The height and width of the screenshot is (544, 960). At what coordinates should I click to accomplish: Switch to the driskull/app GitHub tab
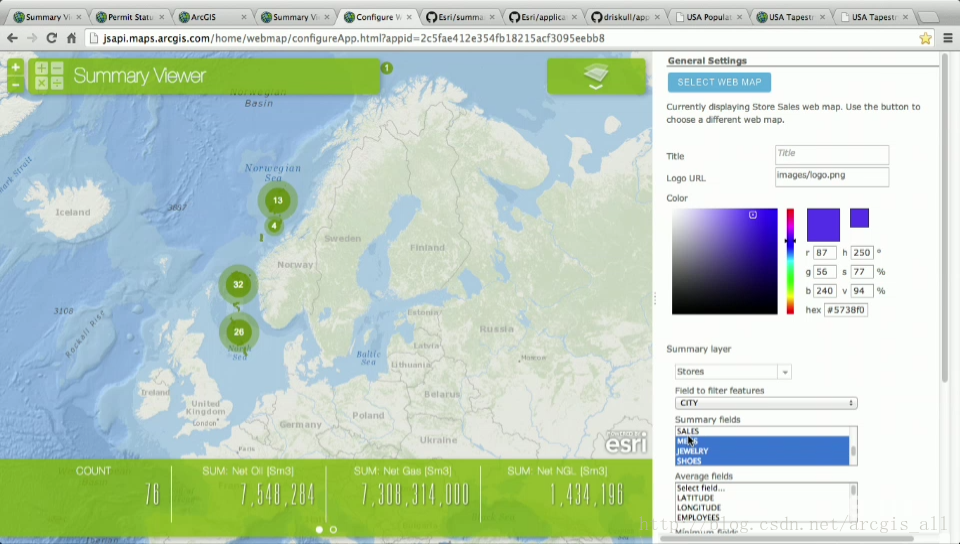624,17
